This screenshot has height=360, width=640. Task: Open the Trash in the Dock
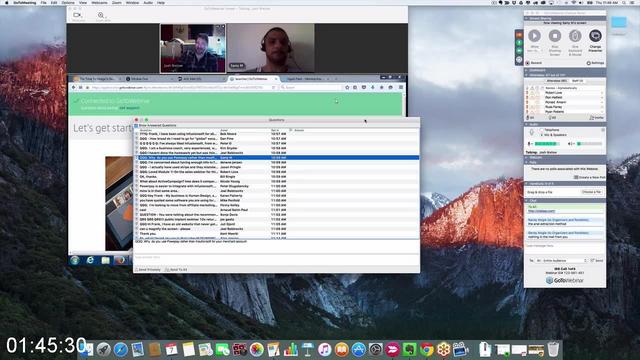point(553,349)
